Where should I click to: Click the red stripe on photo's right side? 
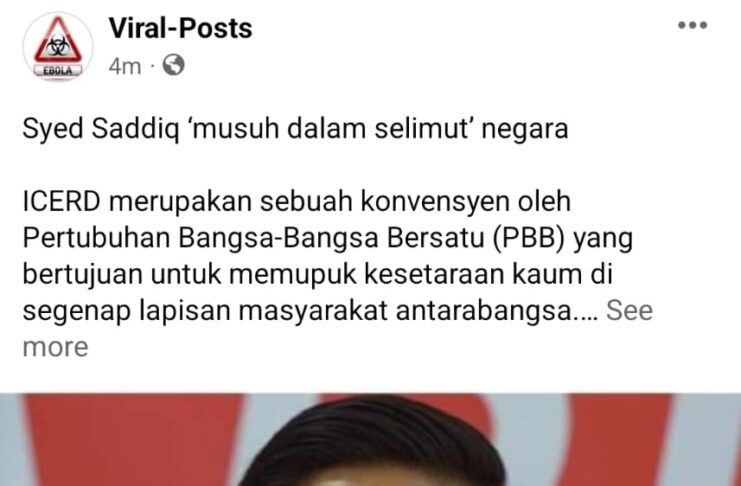pyautogui.click(x=614, y=440)
